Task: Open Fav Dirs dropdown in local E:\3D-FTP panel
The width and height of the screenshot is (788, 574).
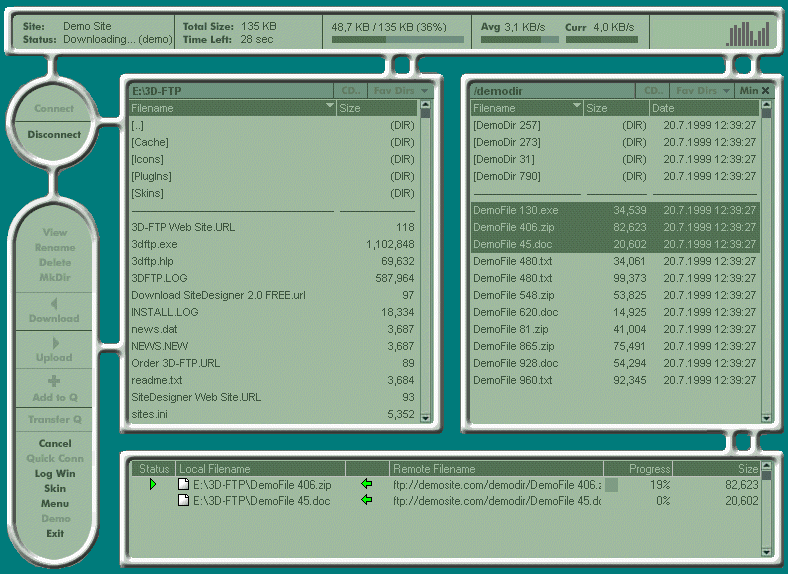Action: [x=401, y=90]
